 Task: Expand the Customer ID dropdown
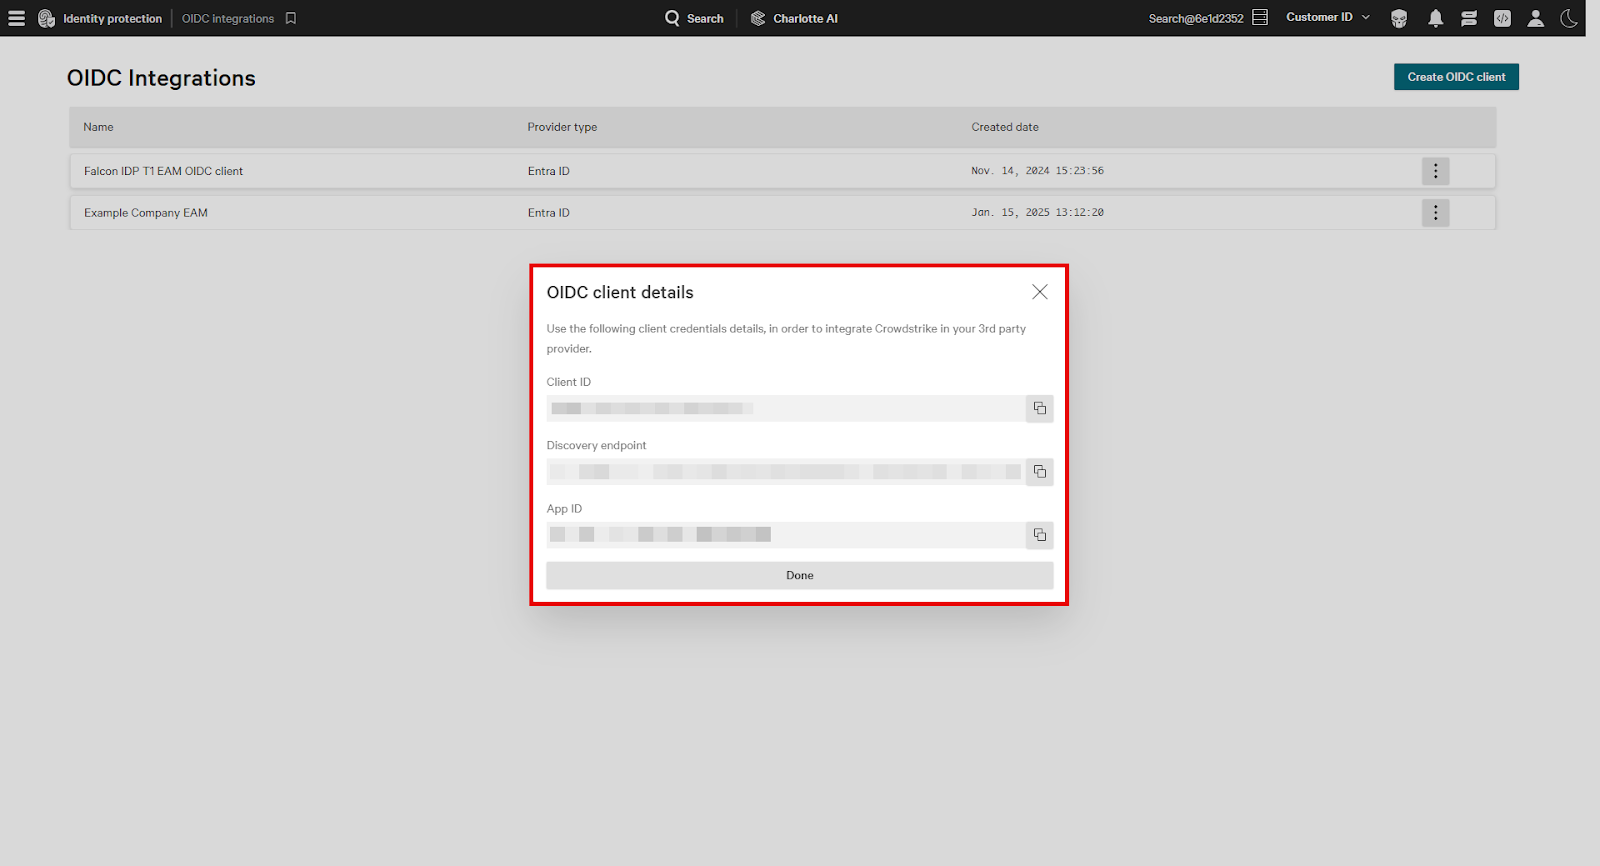pos(1327,17)
